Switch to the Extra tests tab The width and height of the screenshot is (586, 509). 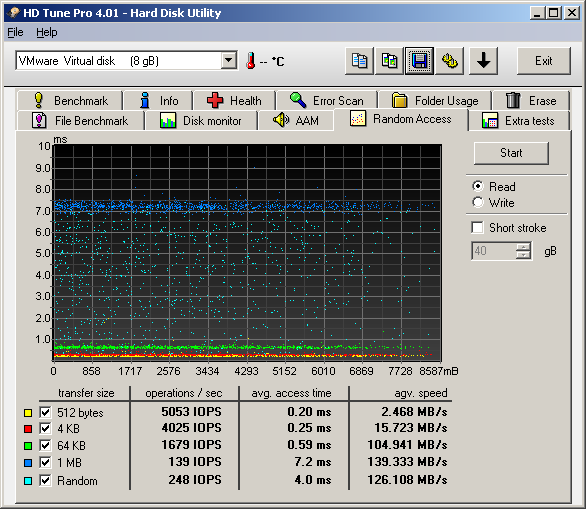click(x=519, y=121)
